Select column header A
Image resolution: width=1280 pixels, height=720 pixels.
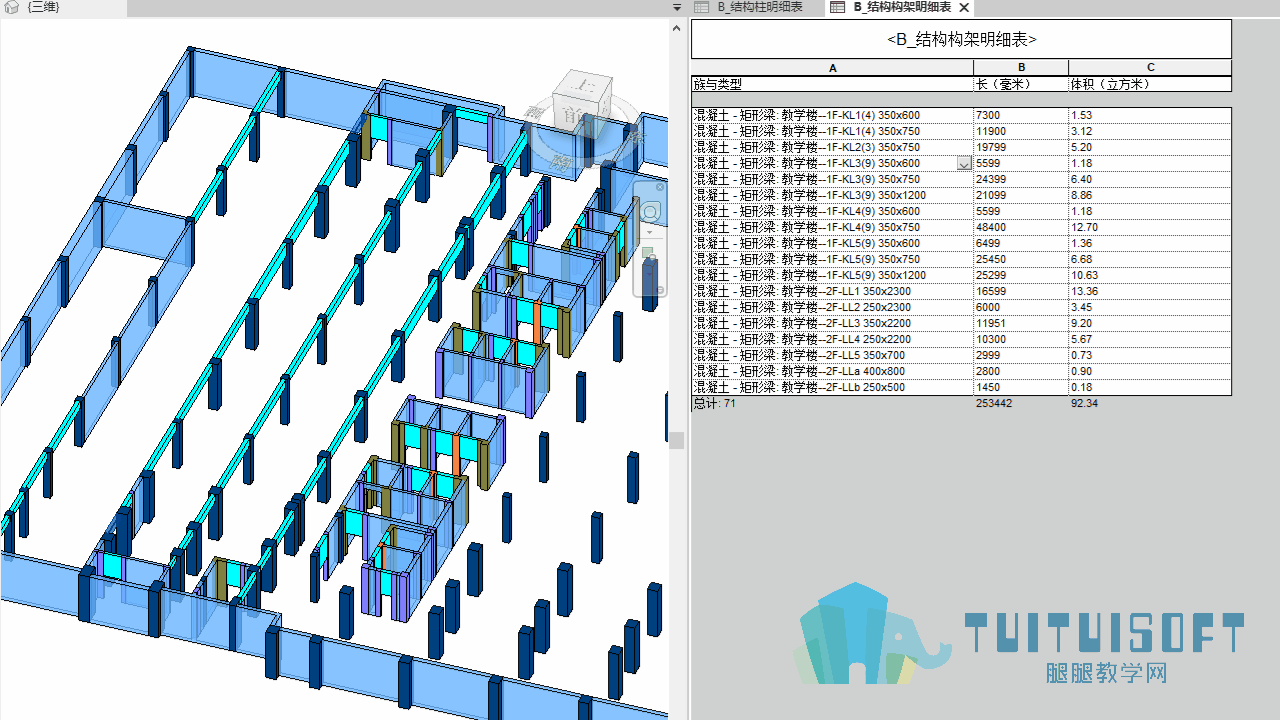click(833, 68)
